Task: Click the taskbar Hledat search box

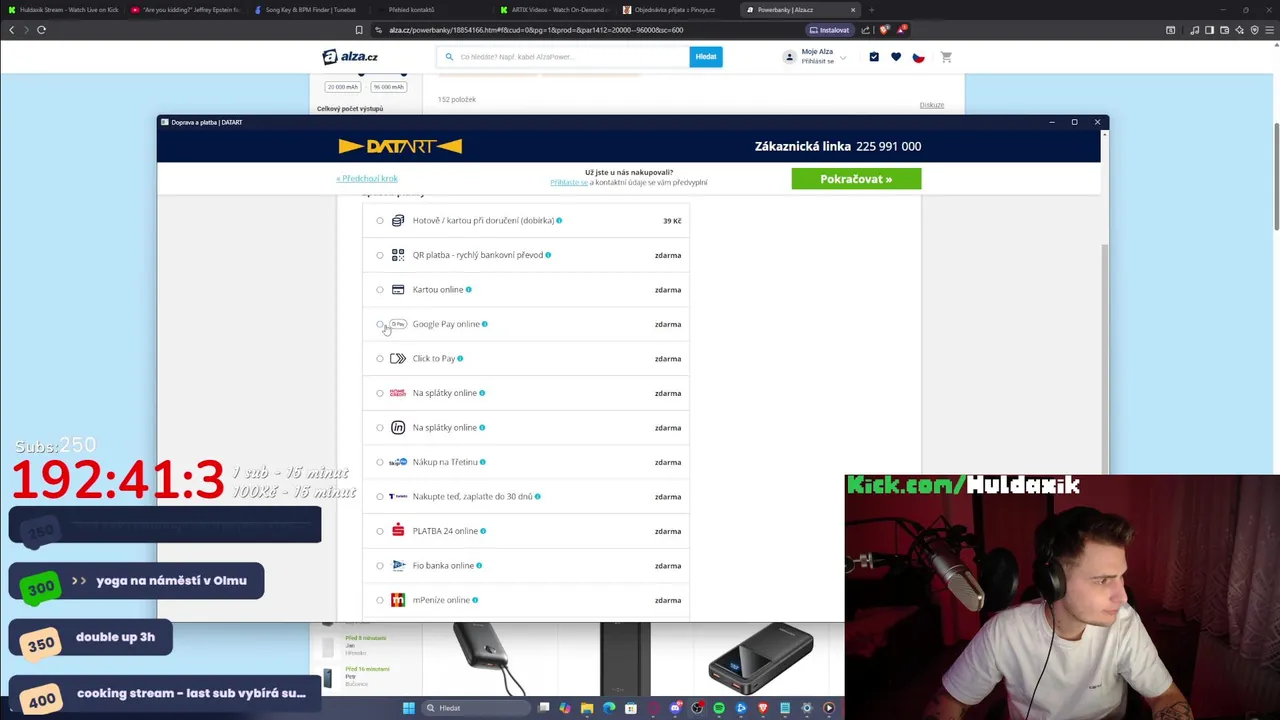Action: tap(474, 708)
